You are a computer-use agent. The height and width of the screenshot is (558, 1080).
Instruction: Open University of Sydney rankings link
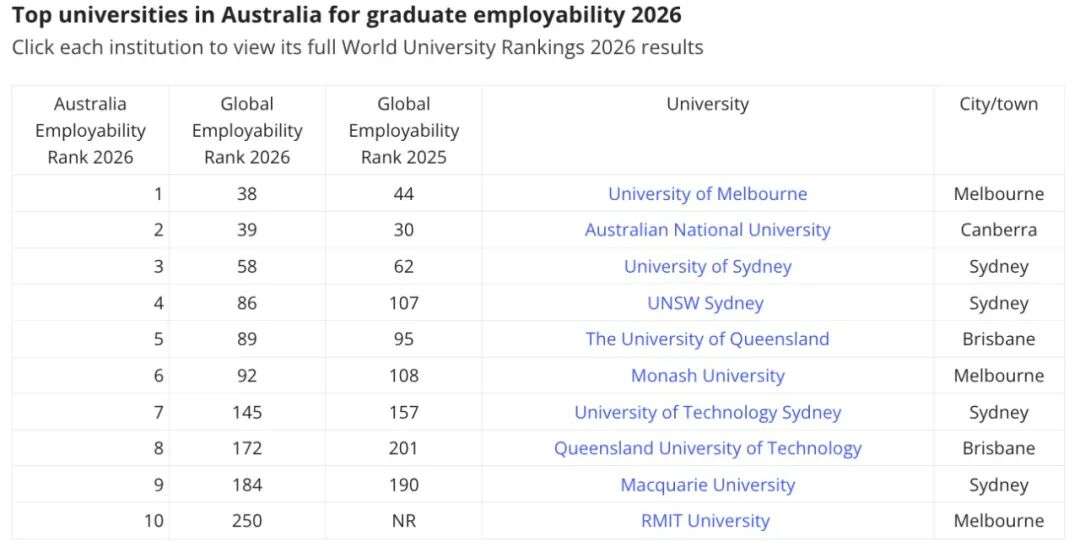click(707, 267)
